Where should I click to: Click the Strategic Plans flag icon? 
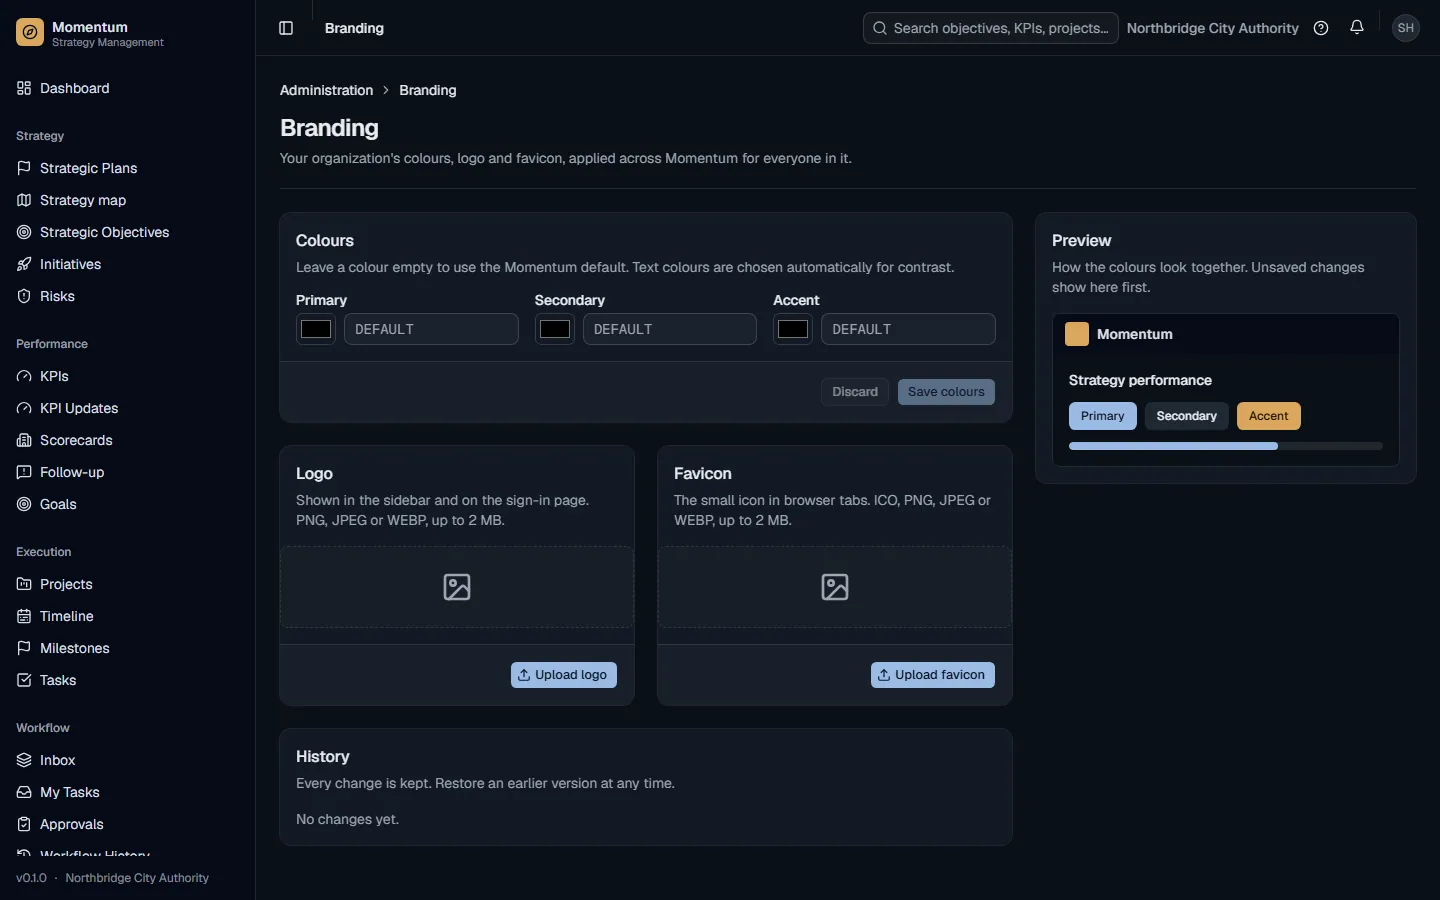click(24, 168)
